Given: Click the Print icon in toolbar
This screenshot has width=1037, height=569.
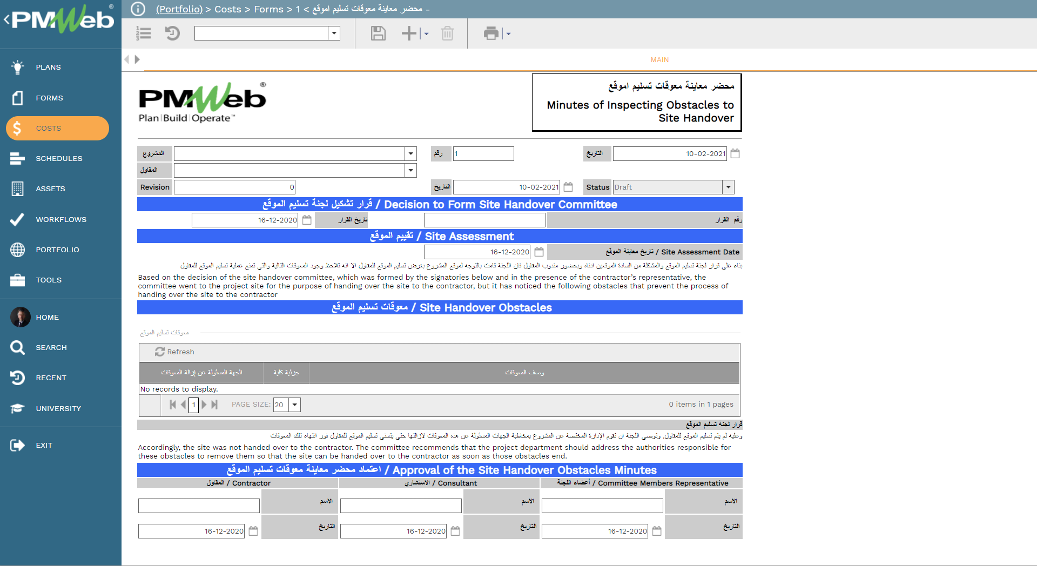Looking at the screenshot, I should 491,34.
